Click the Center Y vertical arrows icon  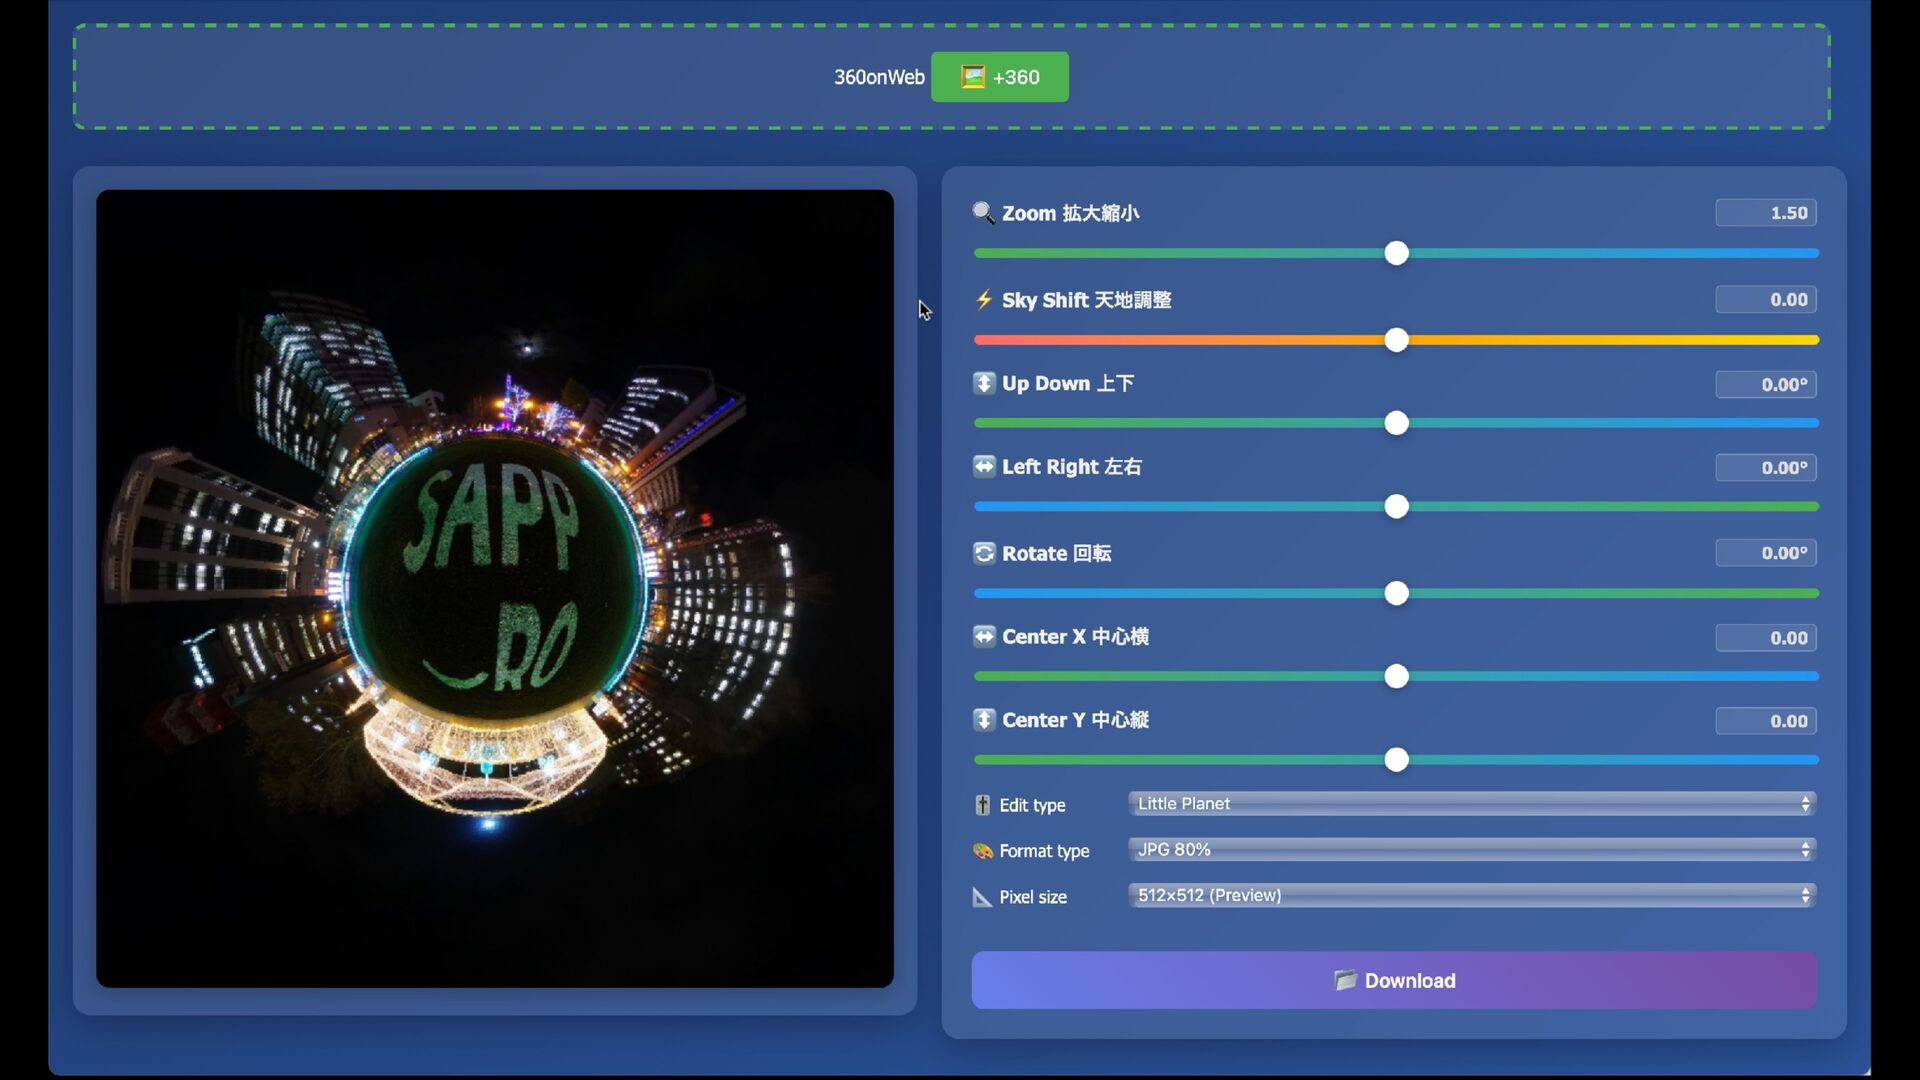pyautogui.click(x=984, y=719)
